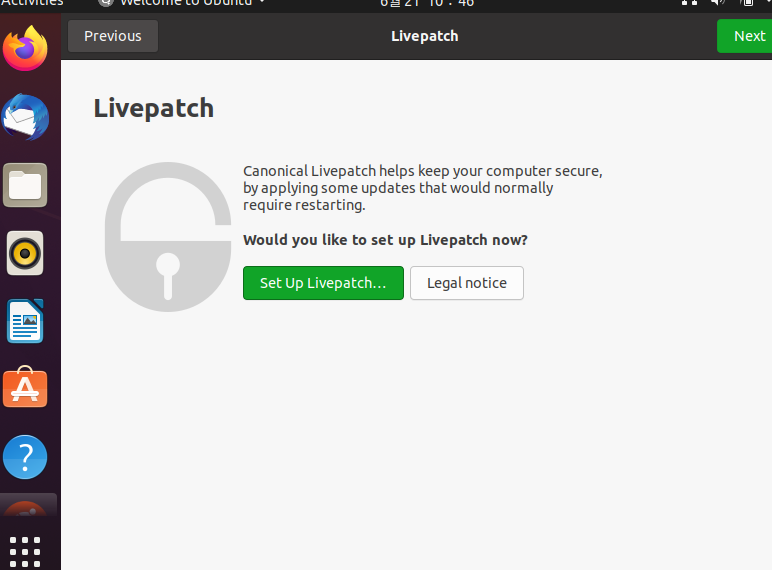The image size is (772, 570).
Task: Show Applications grid in the dock
Action: 25,552
